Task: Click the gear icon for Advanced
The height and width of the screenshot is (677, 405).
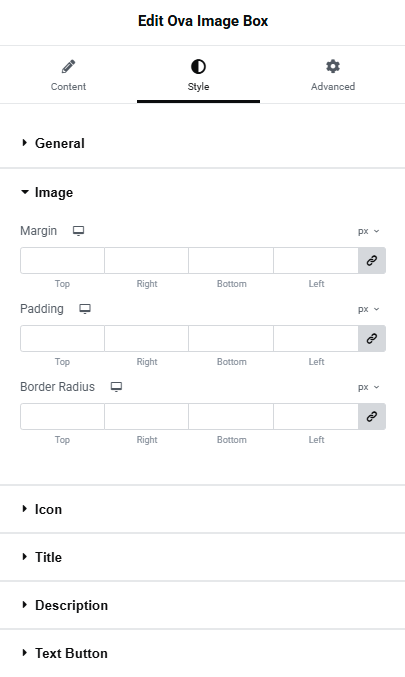Action: pyautogui.click(x=333, y=66)
